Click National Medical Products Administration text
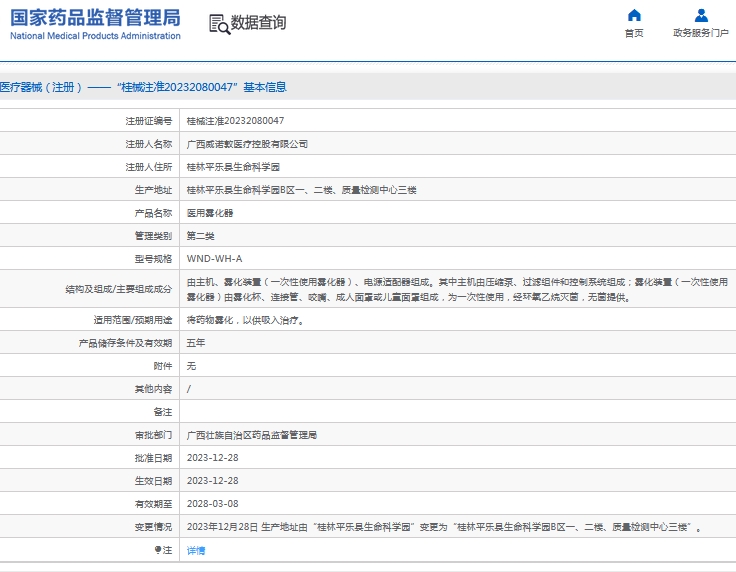This screenshot has height=572, width=736. 95,36
